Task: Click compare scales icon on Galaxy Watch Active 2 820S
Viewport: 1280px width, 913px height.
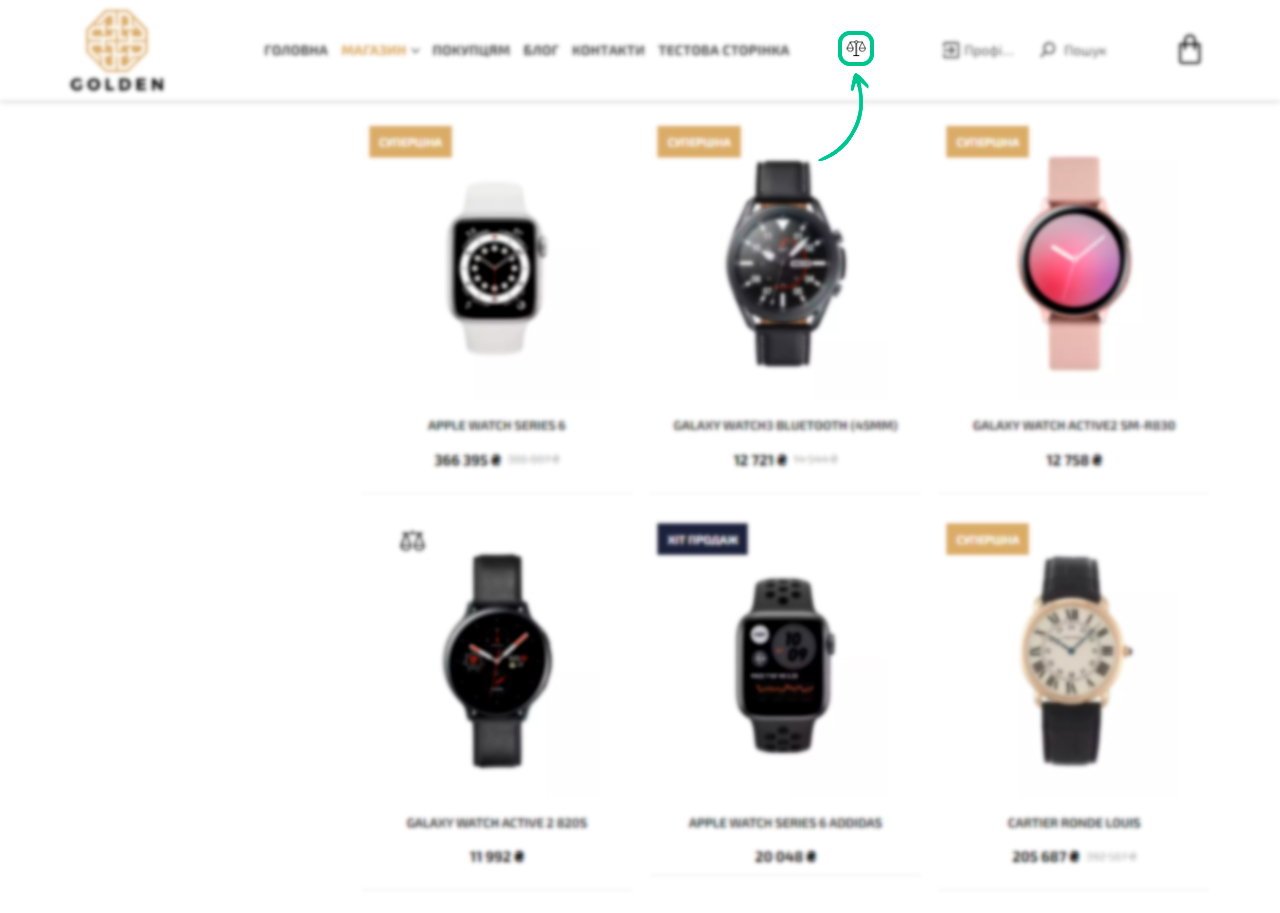Action: coord(412,542)
